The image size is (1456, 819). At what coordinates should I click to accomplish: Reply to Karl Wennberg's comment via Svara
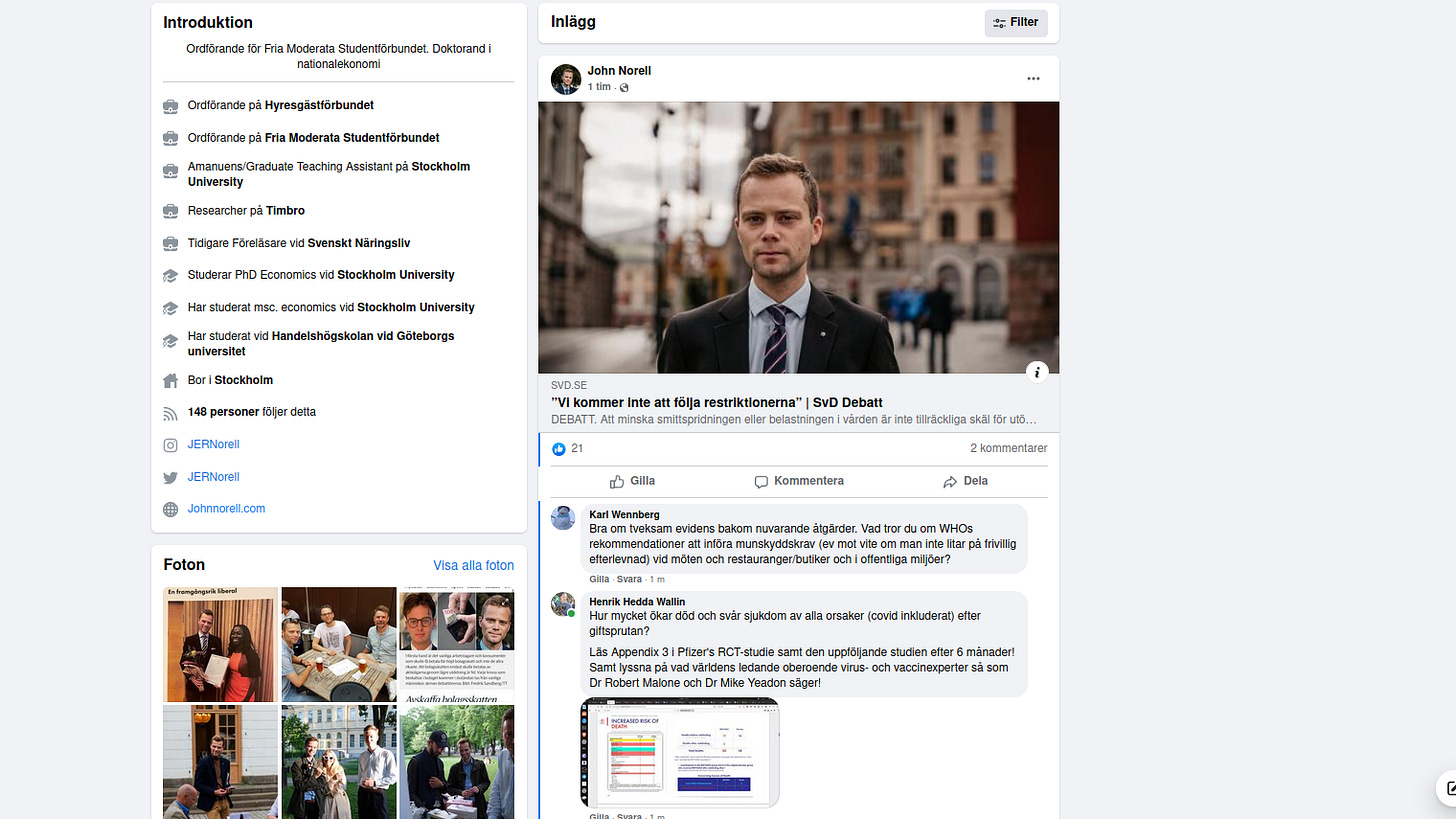[x=629, y=580]
